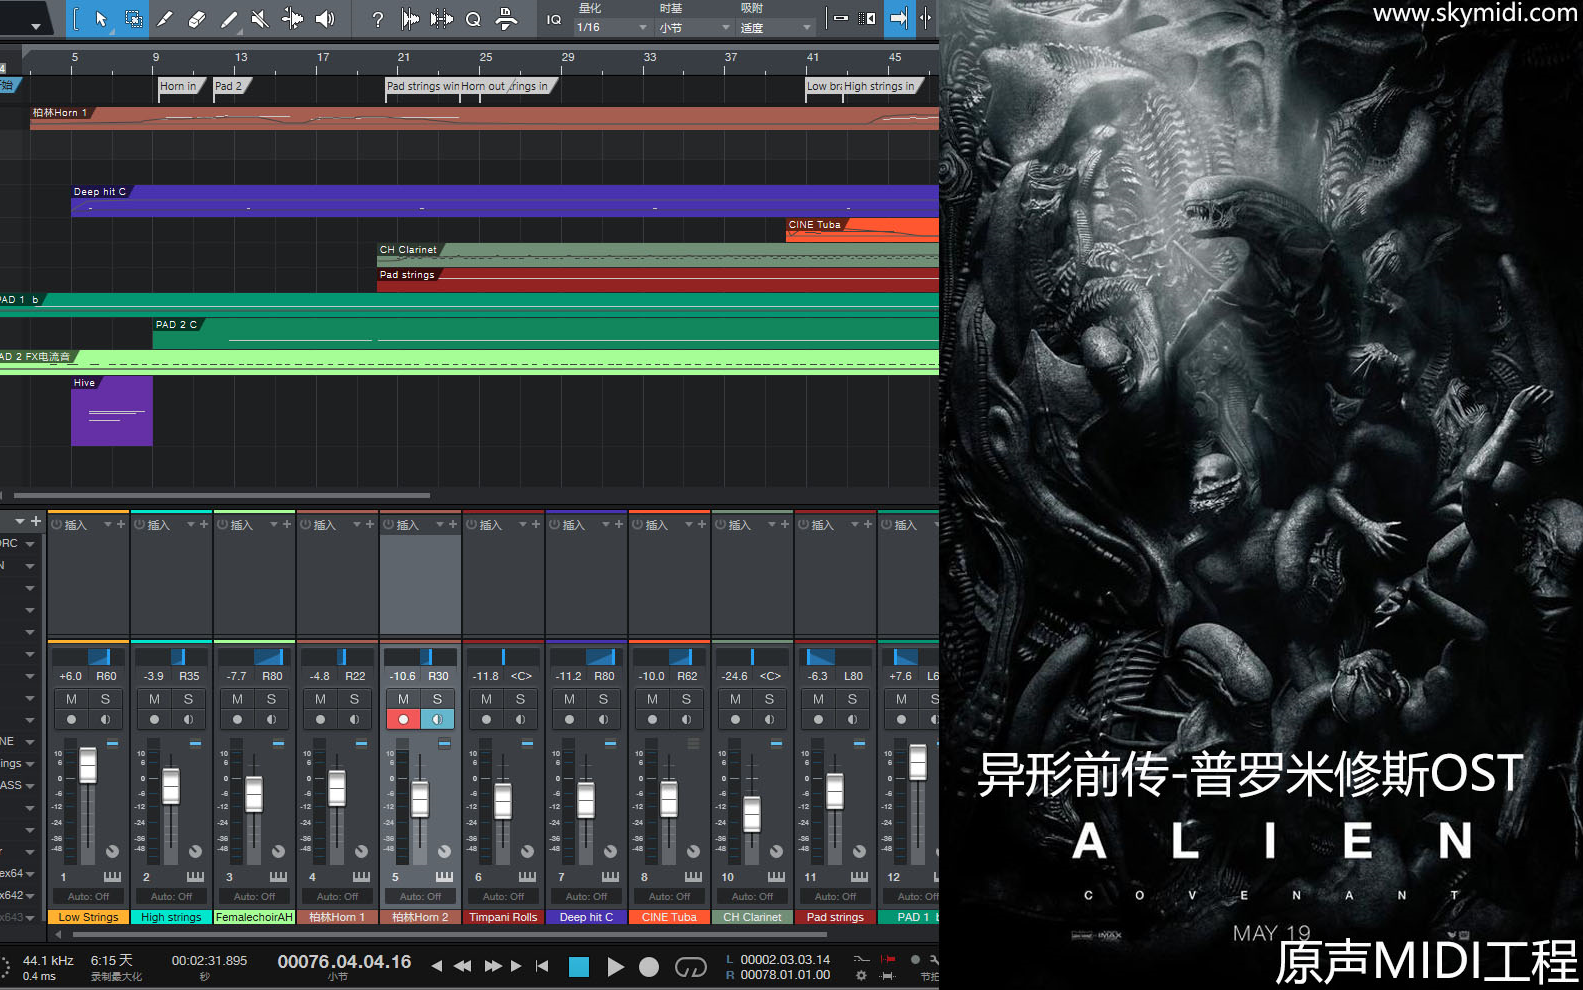This screenshot has height=990, width=1583.
Task: Toggle monitor on 柏林Horn 2 channel
Action: 437,719
